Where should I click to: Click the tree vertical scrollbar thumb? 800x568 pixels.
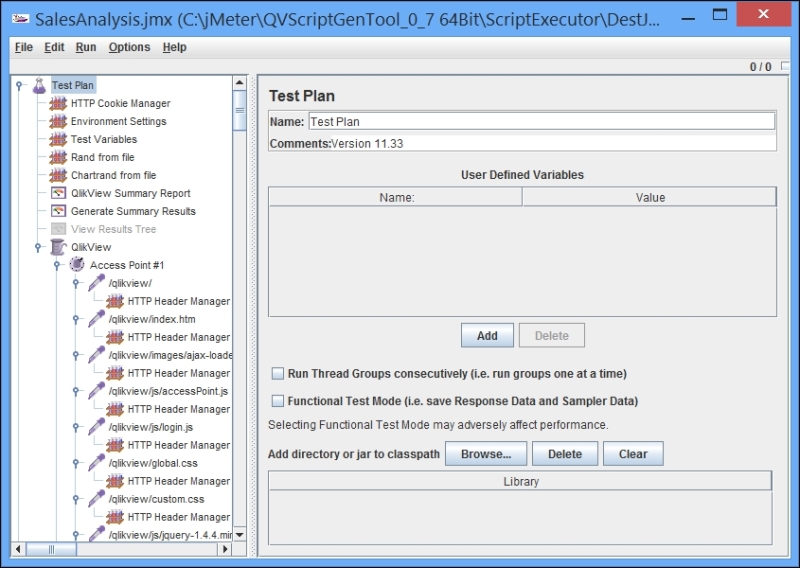click(239, 110)
